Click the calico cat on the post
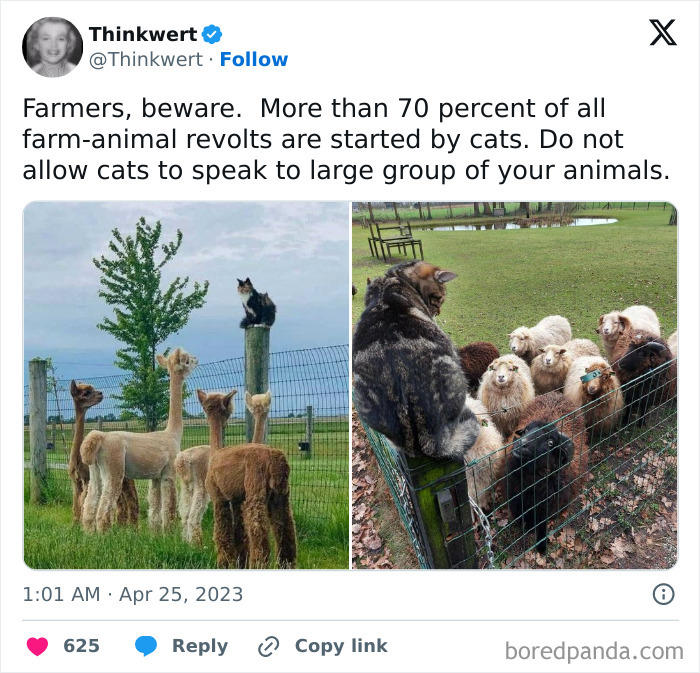Screen dimensions: 700x673 (x=256, y=303)
